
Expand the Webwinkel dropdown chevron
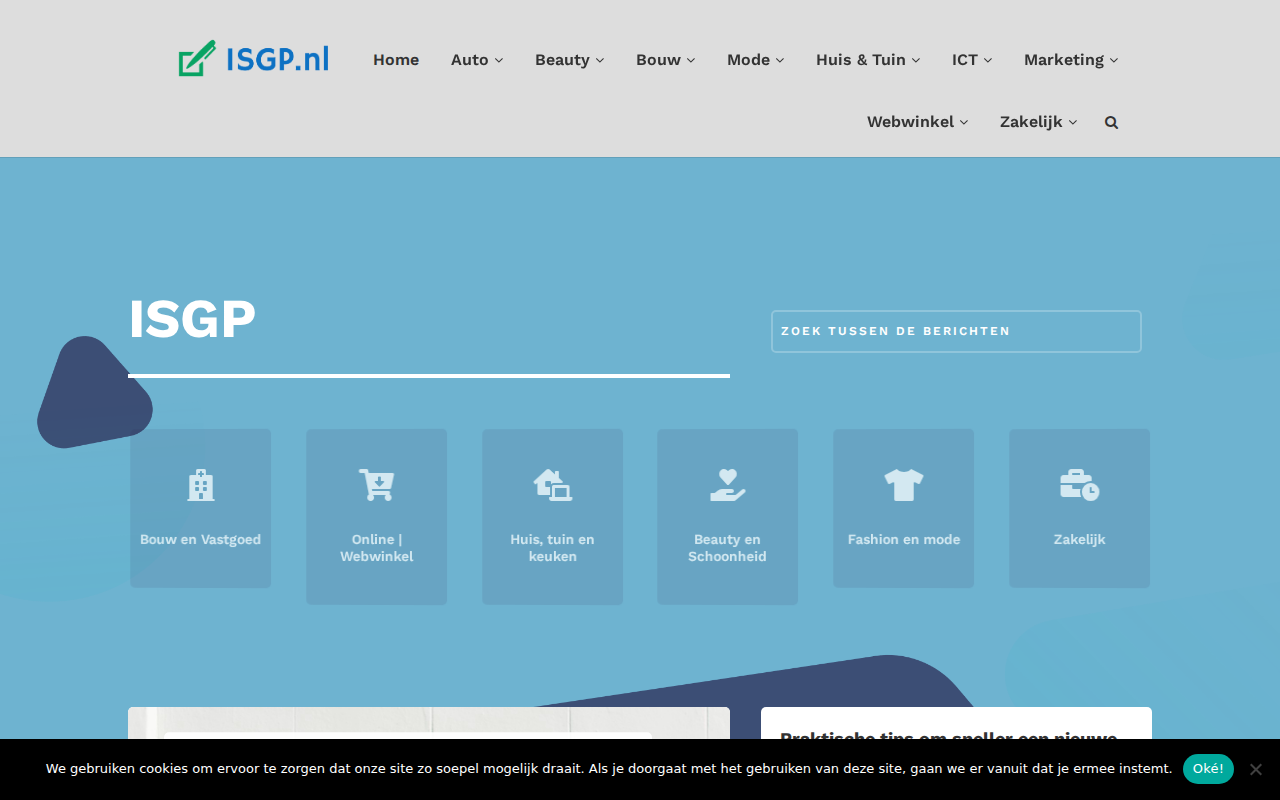[964, 122]
